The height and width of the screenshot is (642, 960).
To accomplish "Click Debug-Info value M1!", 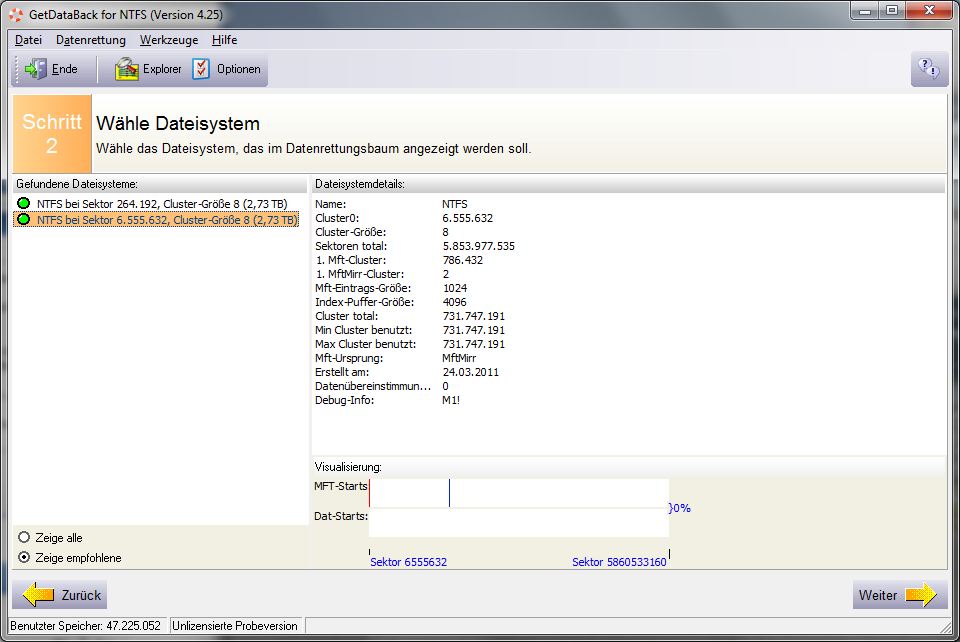I will (451, 400).
